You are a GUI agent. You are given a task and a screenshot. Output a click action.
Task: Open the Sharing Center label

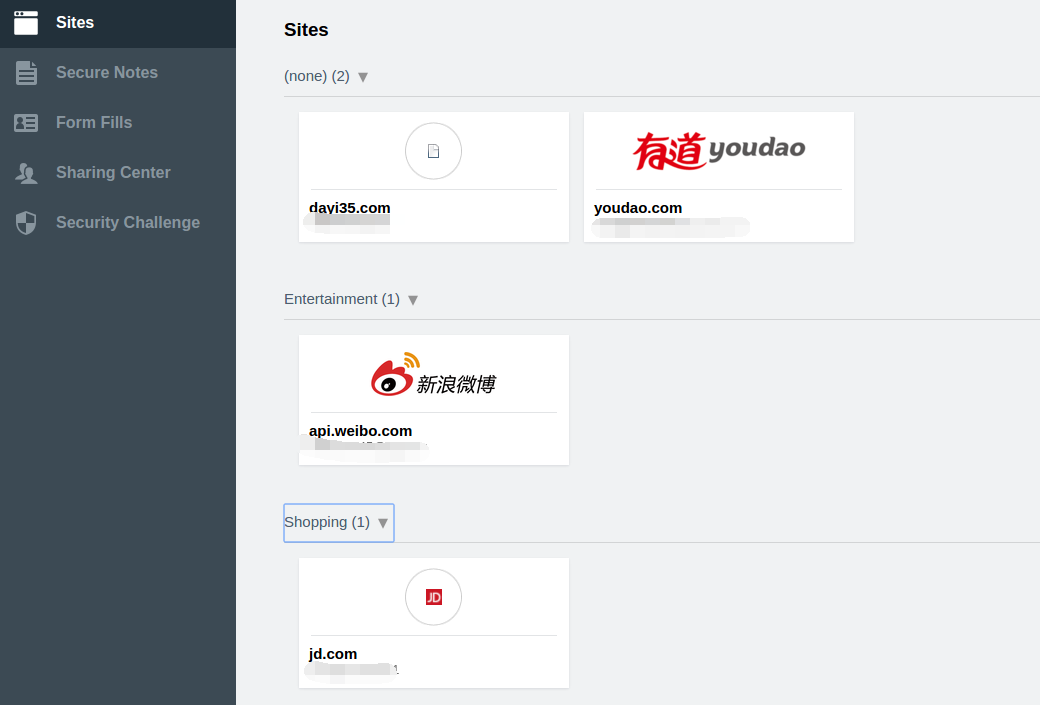(113, 172)
